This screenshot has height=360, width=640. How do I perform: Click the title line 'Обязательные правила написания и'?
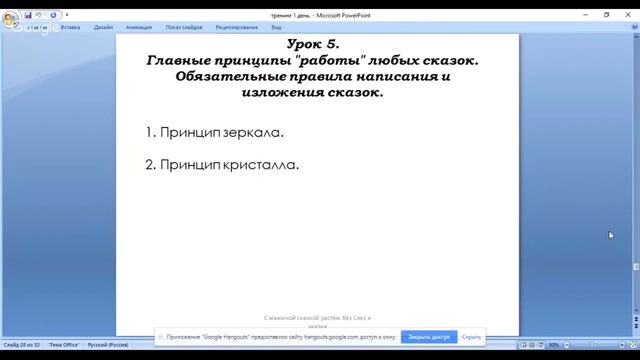coord(313,76)
